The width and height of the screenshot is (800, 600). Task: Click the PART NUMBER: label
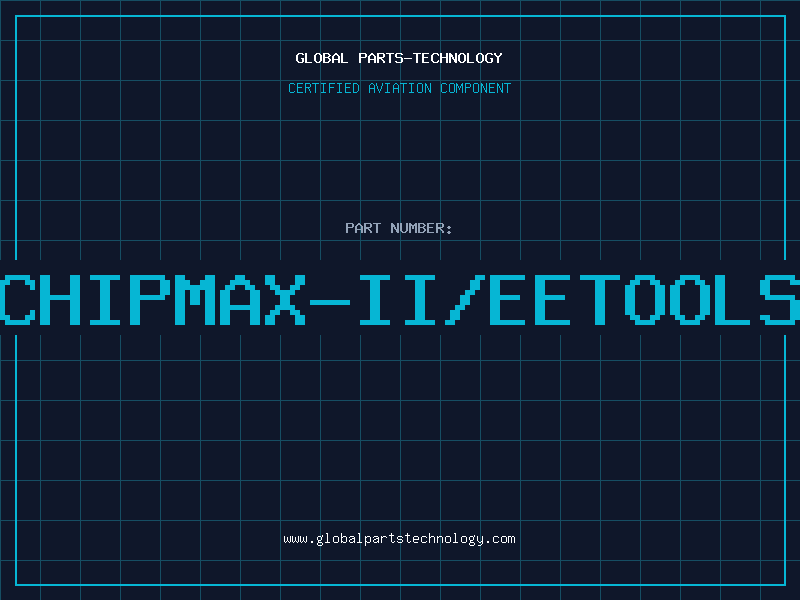click(x=399, y=228)
